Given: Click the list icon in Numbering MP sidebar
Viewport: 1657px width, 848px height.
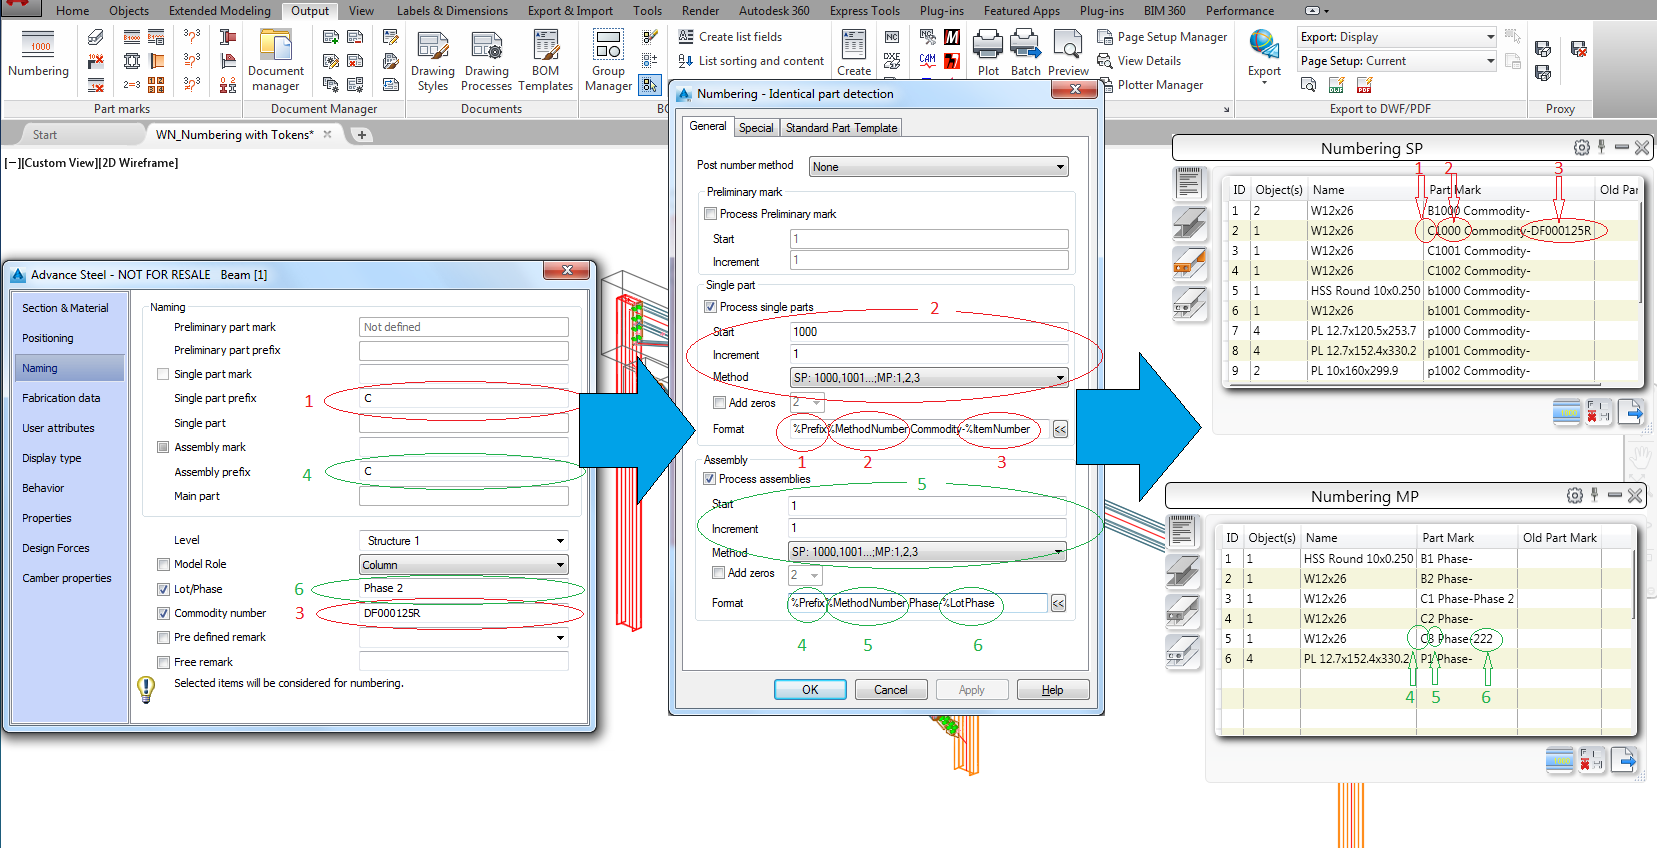Looking at the screenshot, I should 1182,532.
